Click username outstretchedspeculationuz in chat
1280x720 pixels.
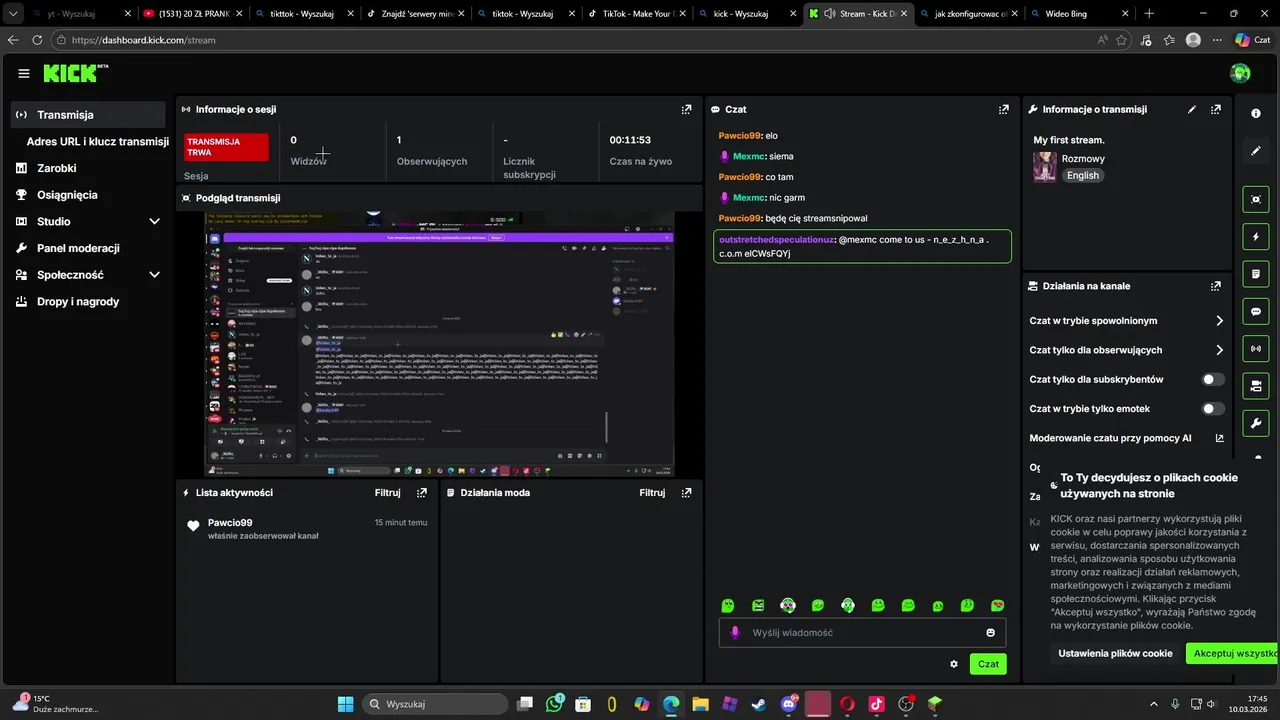coord(776,240)
